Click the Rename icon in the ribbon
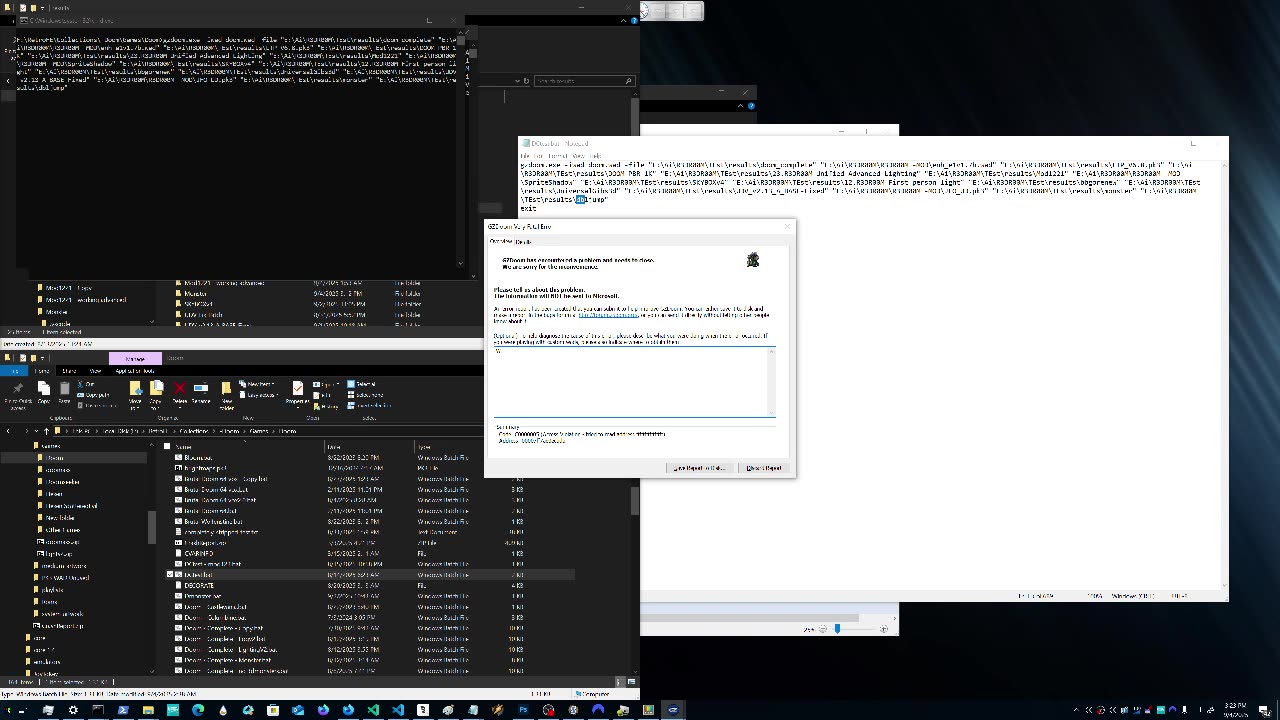 click(201, 393)
